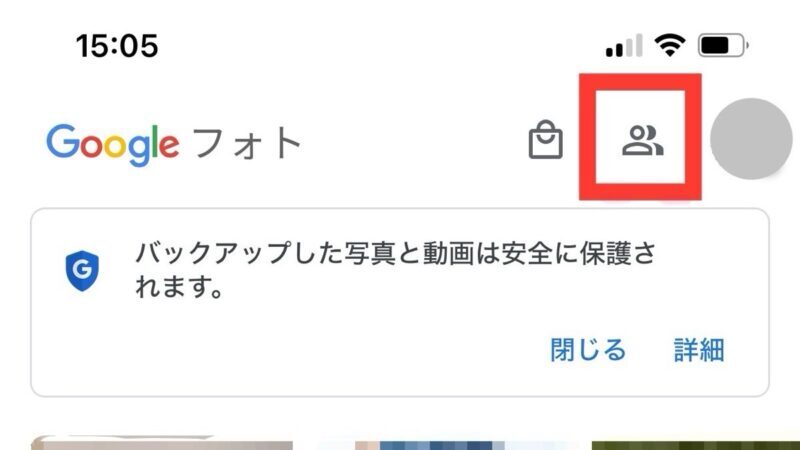Tap the battery level indicator
800x450 pixels.
coord(723,46)
